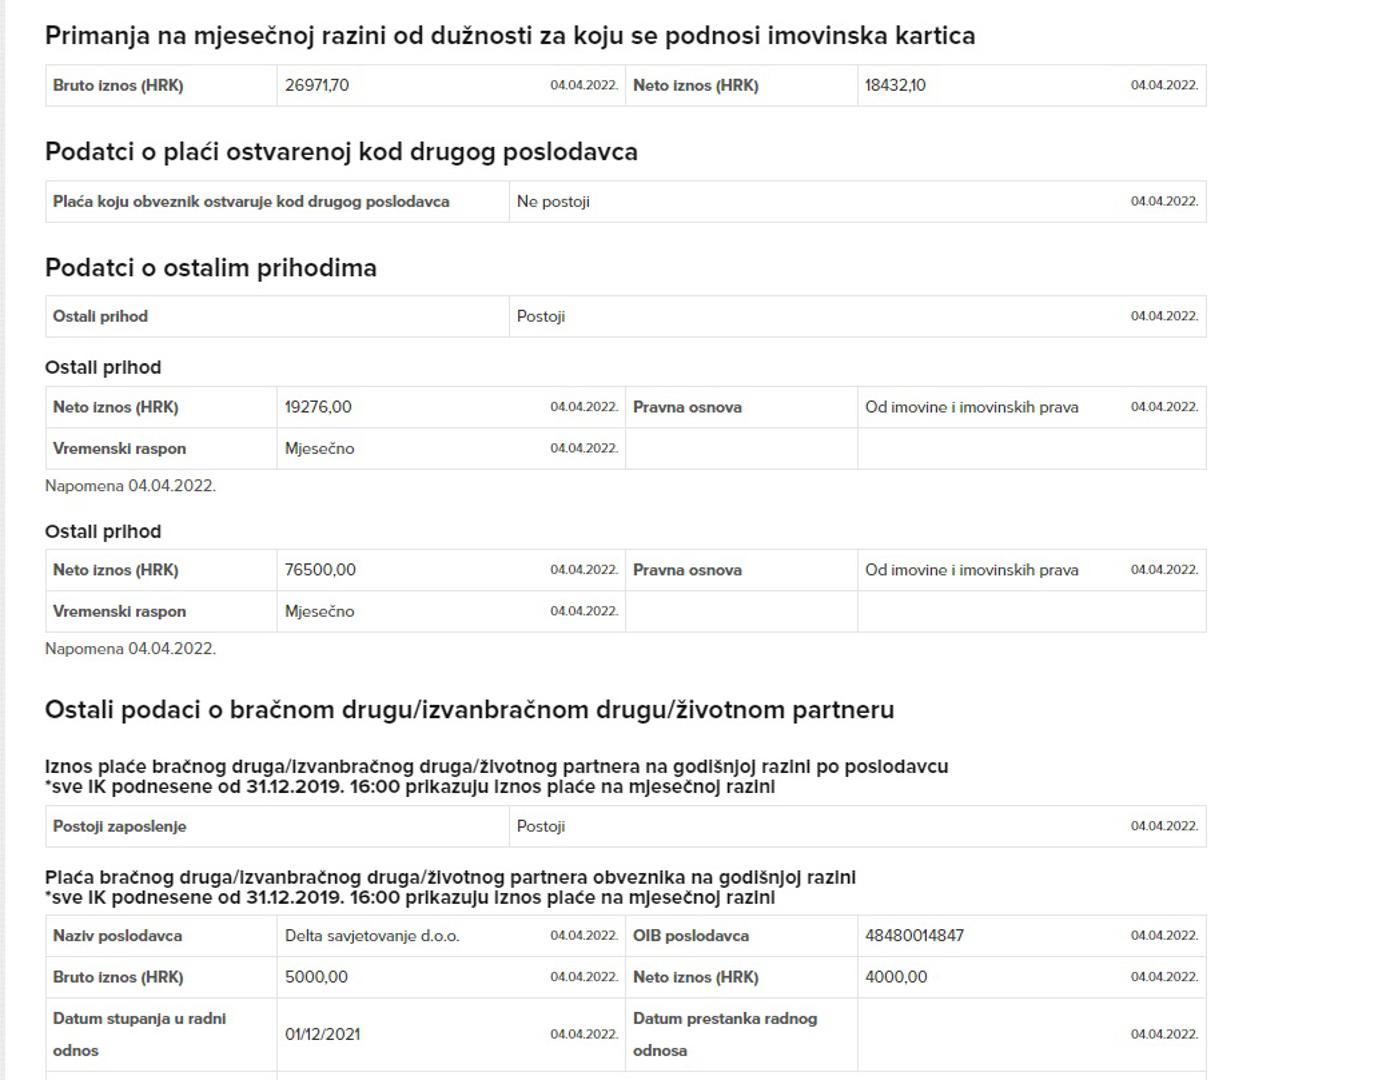
Task: Click the gross amount value 26971,70
Action: 317,86
